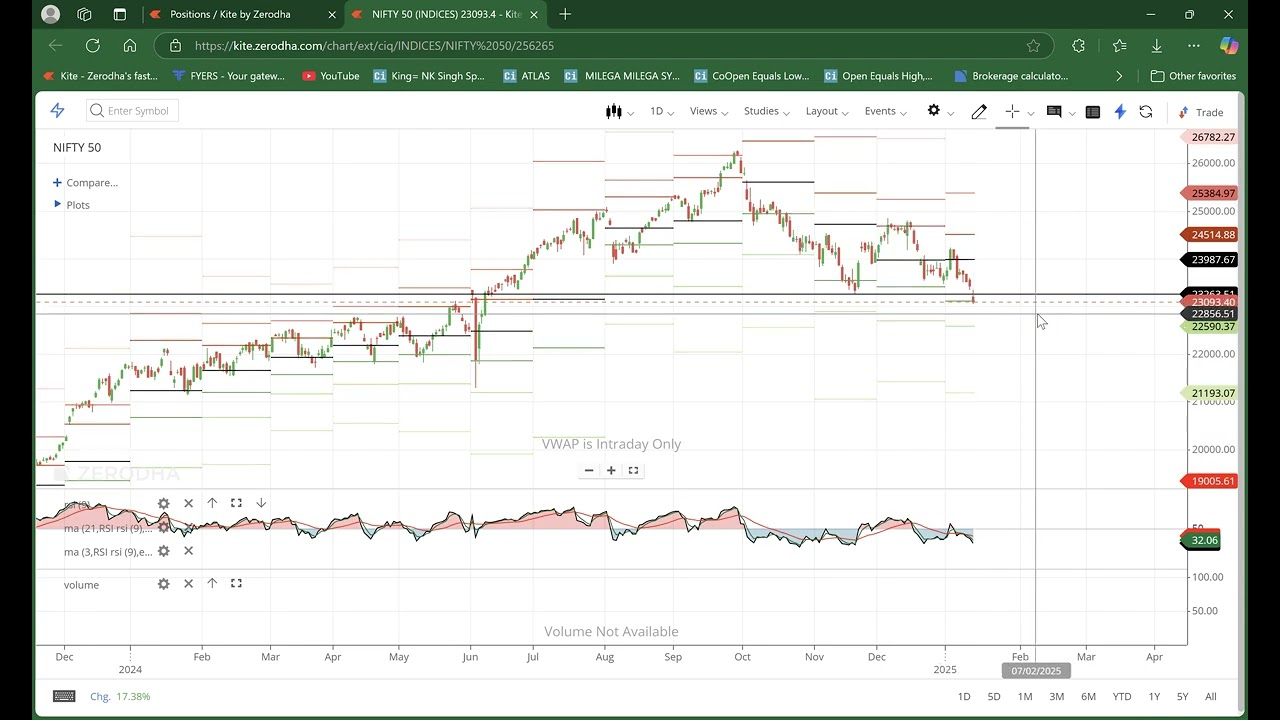Viewport: 1280px width, 720px height.
Task: Bookmark this page with star icon
Action: [1033, 46]
